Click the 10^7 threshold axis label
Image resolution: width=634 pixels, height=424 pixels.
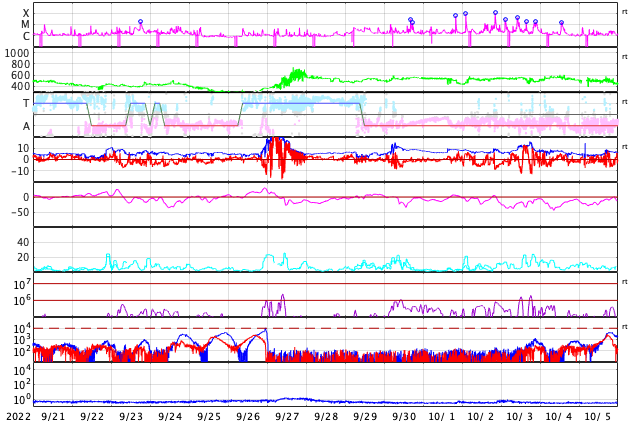22,285
